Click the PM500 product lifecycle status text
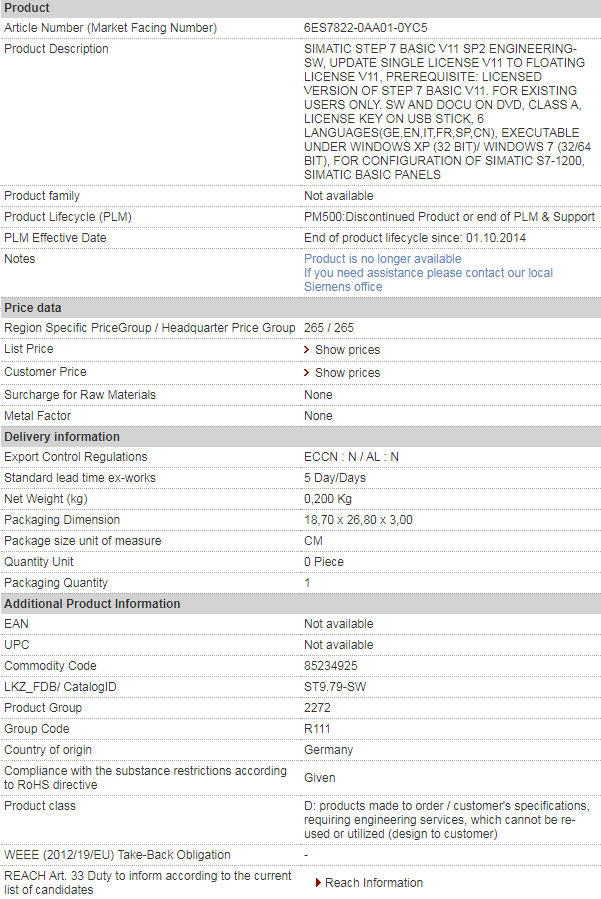This screenshot has height=899, width=601. [x=449, y=217]
